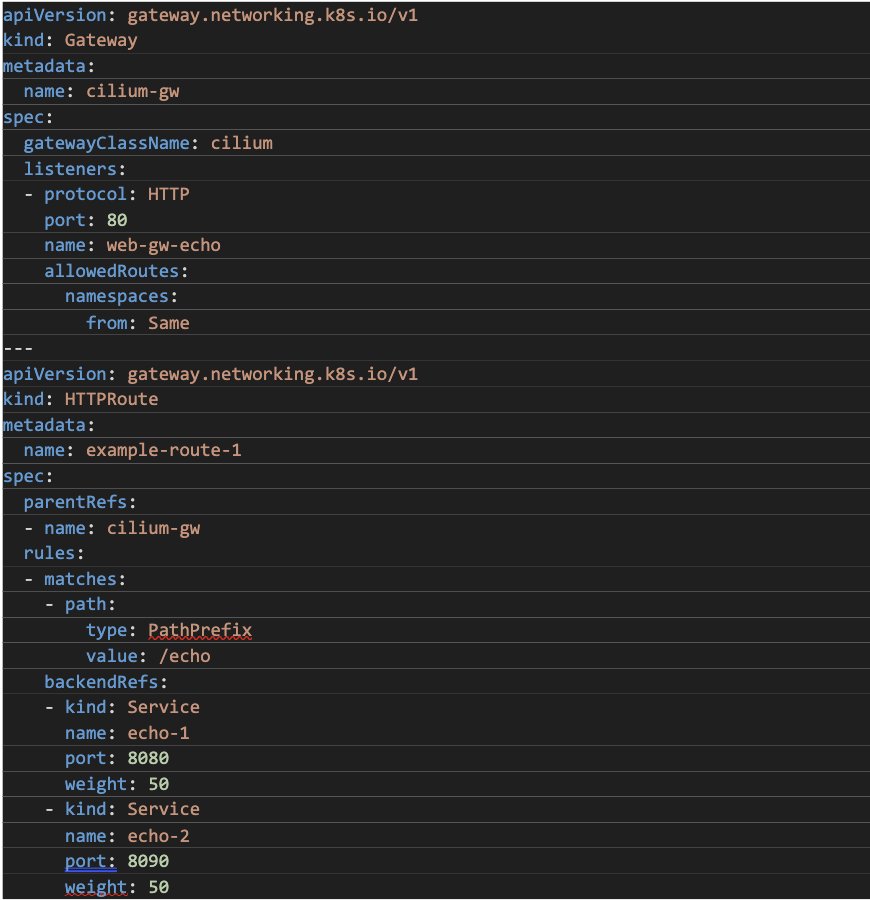Click the kind value HTTPRoute
This screenshot has width=870, height=900.
(x=111, y=399)
